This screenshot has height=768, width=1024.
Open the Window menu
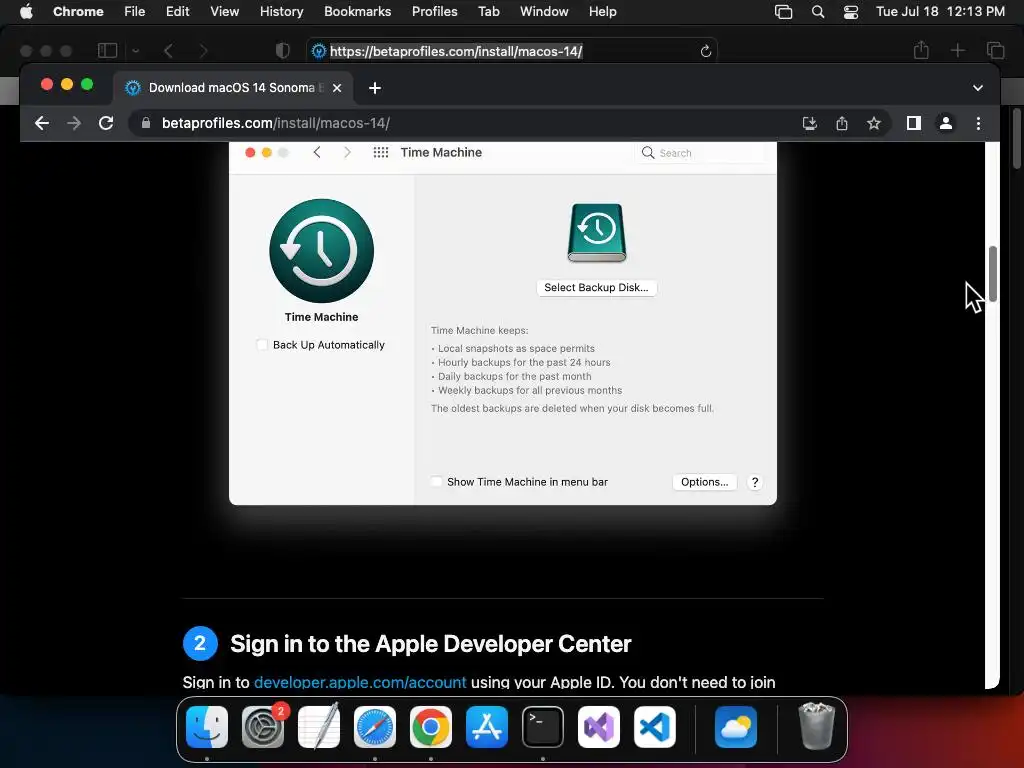click(x=544, y=11)
